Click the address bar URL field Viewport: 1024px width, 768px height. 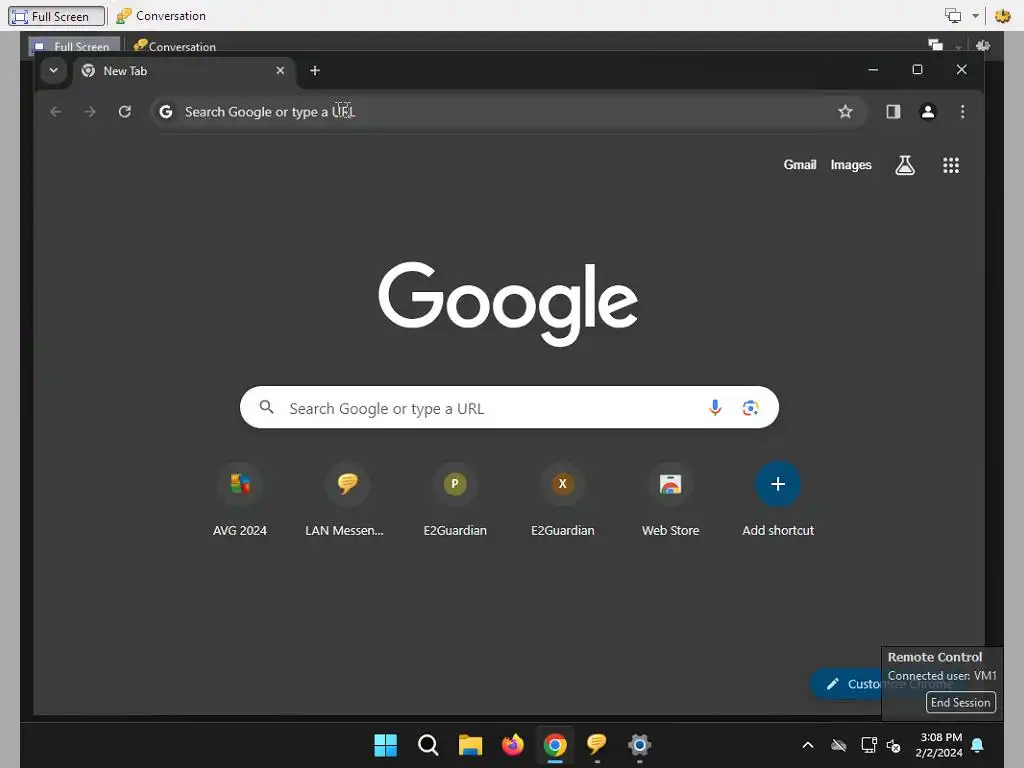[x=508, y=112]
